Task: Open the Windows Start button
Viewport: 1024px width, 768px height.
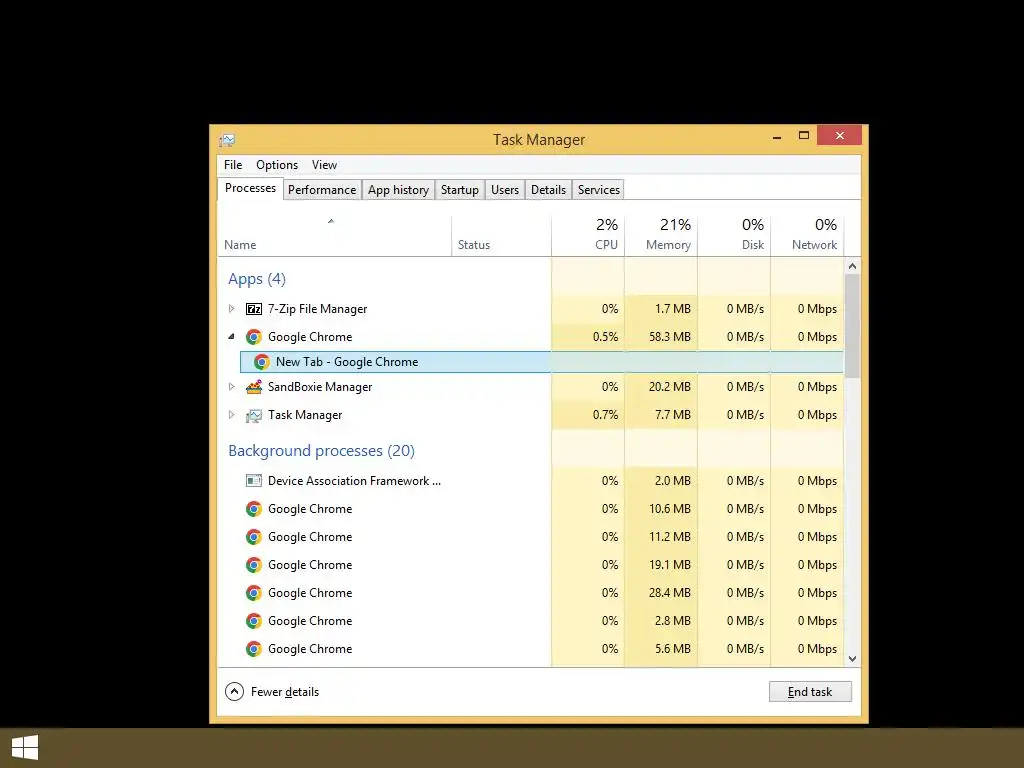Action: (x=25, y=748)
